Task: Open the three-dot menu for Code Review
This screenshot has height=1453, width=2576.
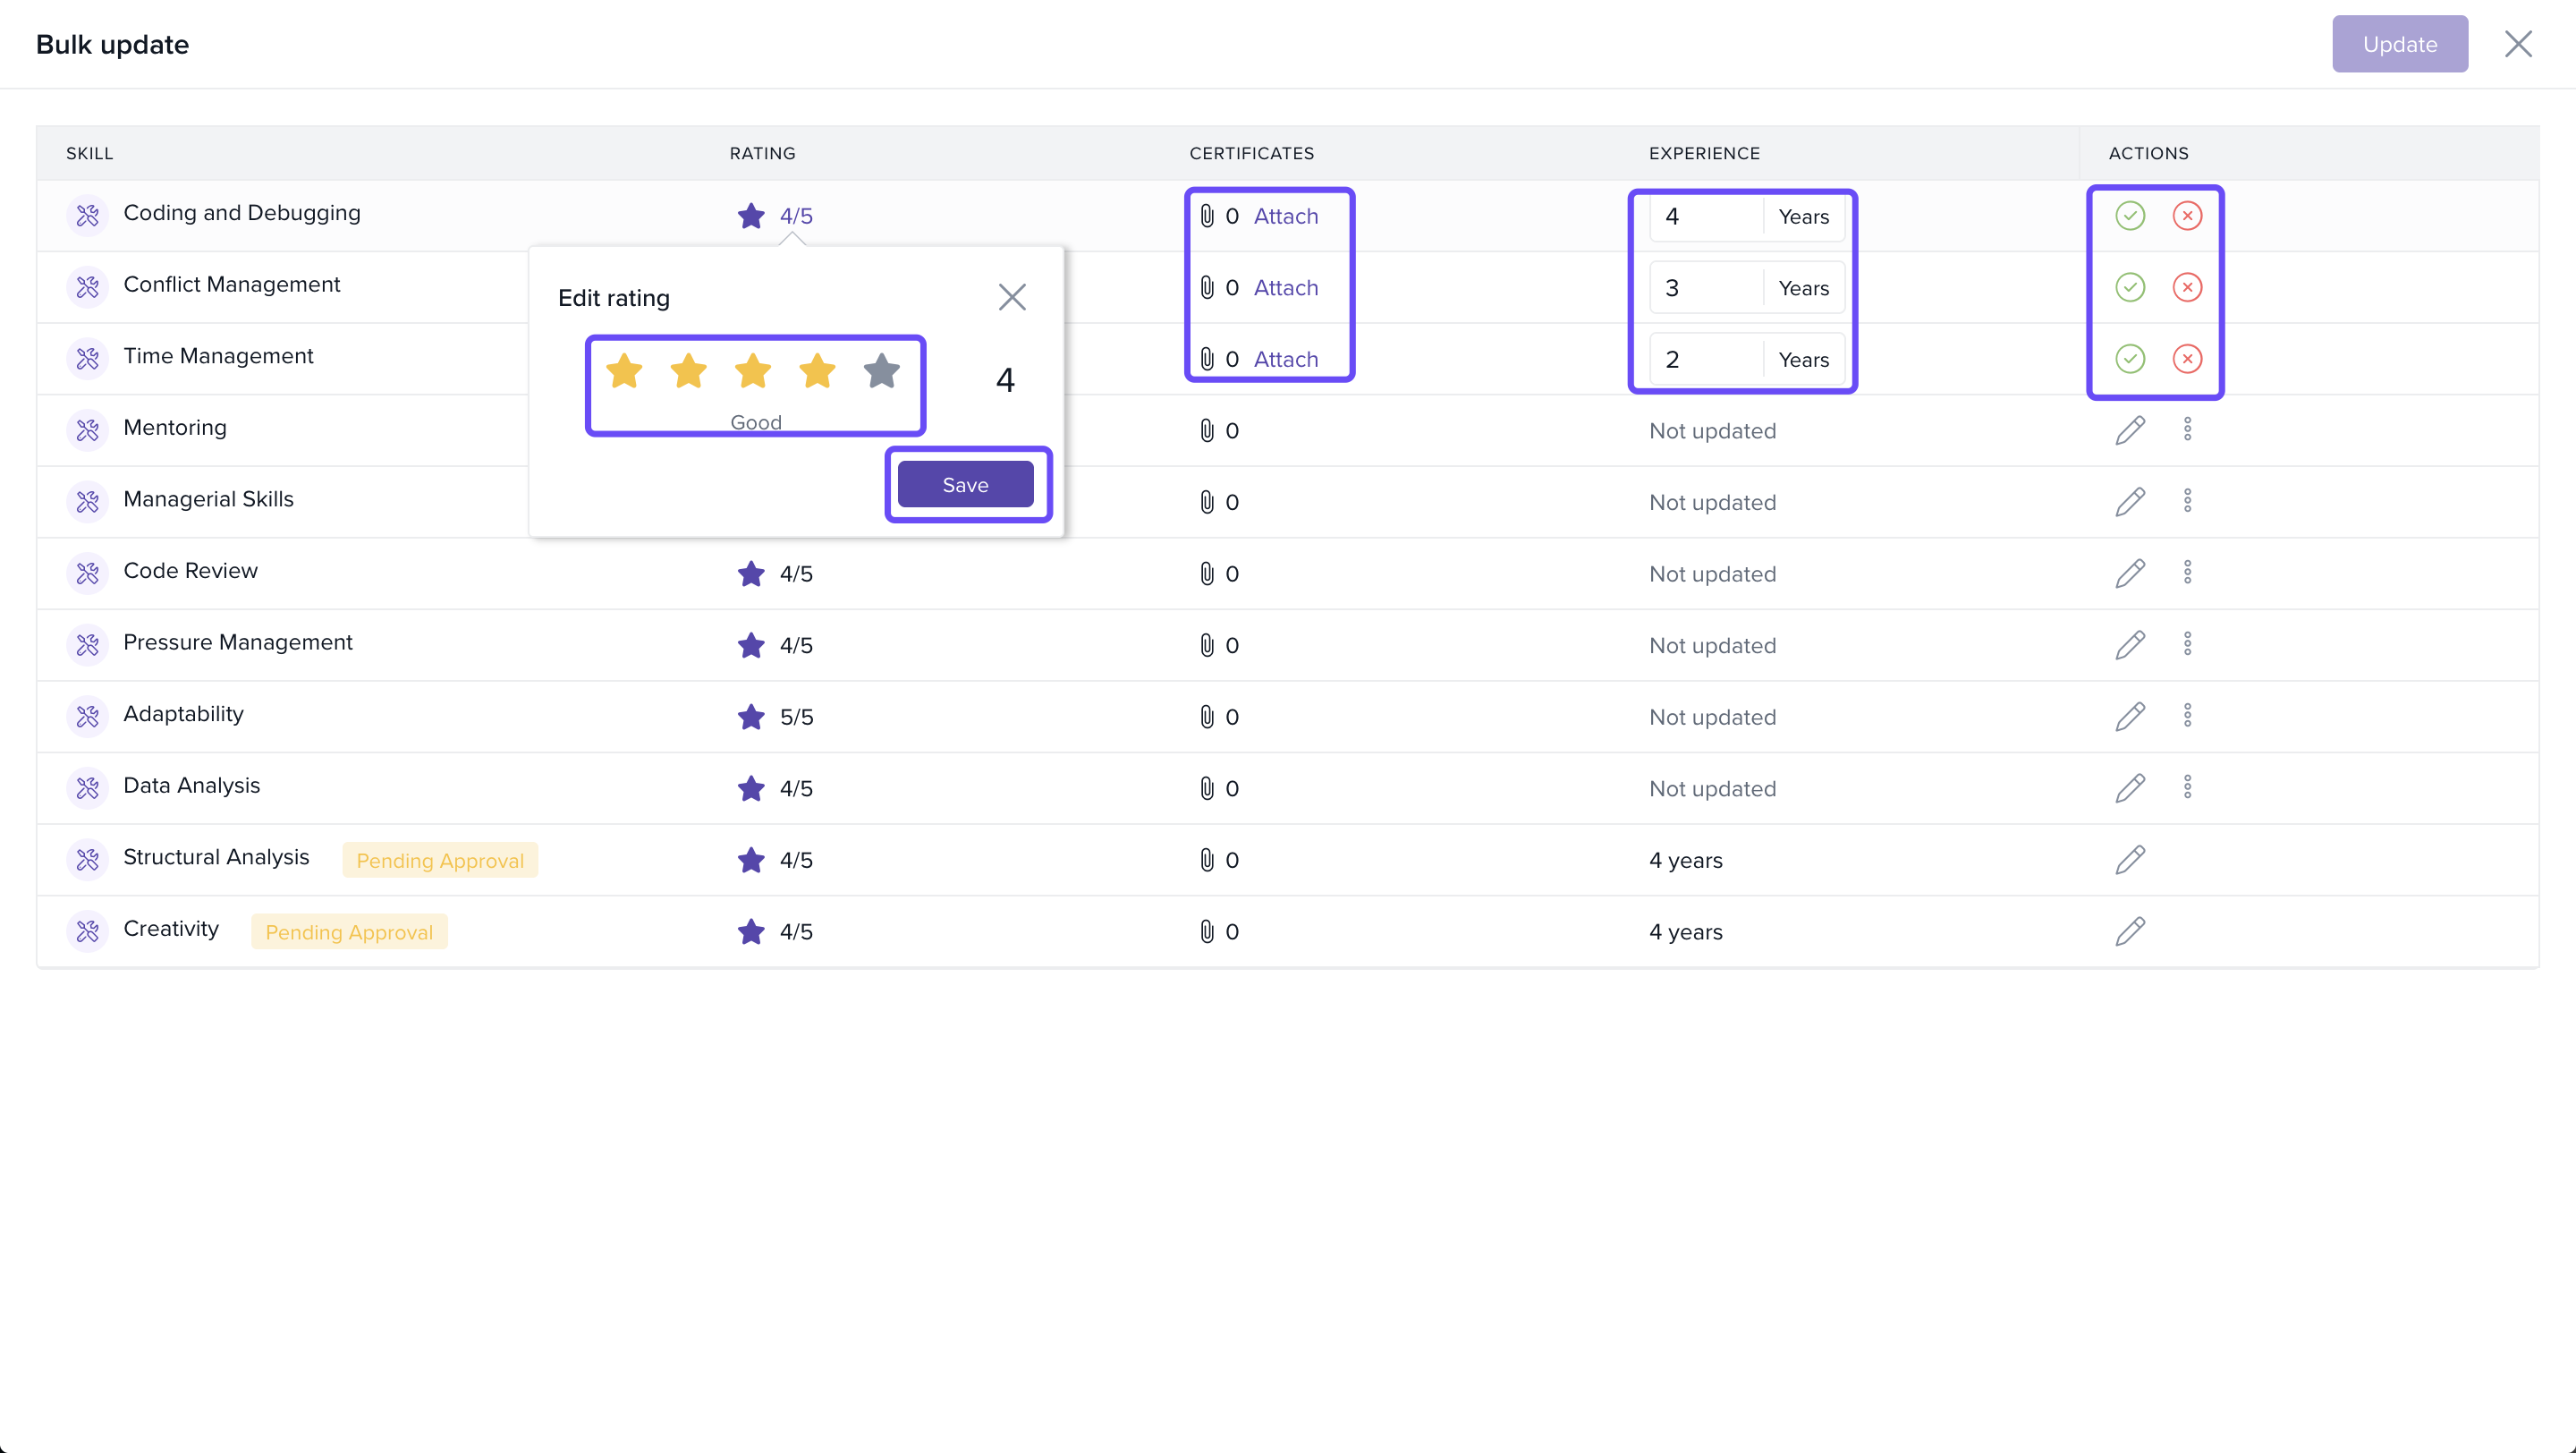Action: [2187, 573]
